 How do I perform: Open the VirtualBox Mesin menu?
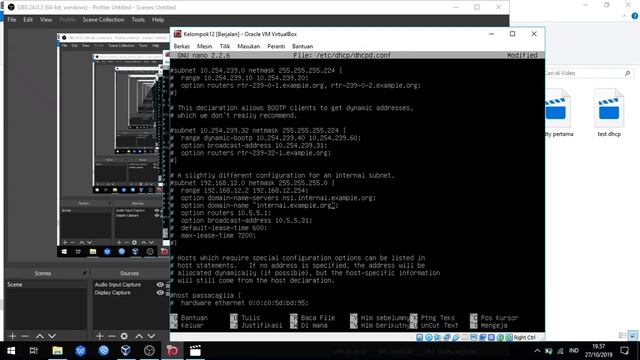pos(204,46)
